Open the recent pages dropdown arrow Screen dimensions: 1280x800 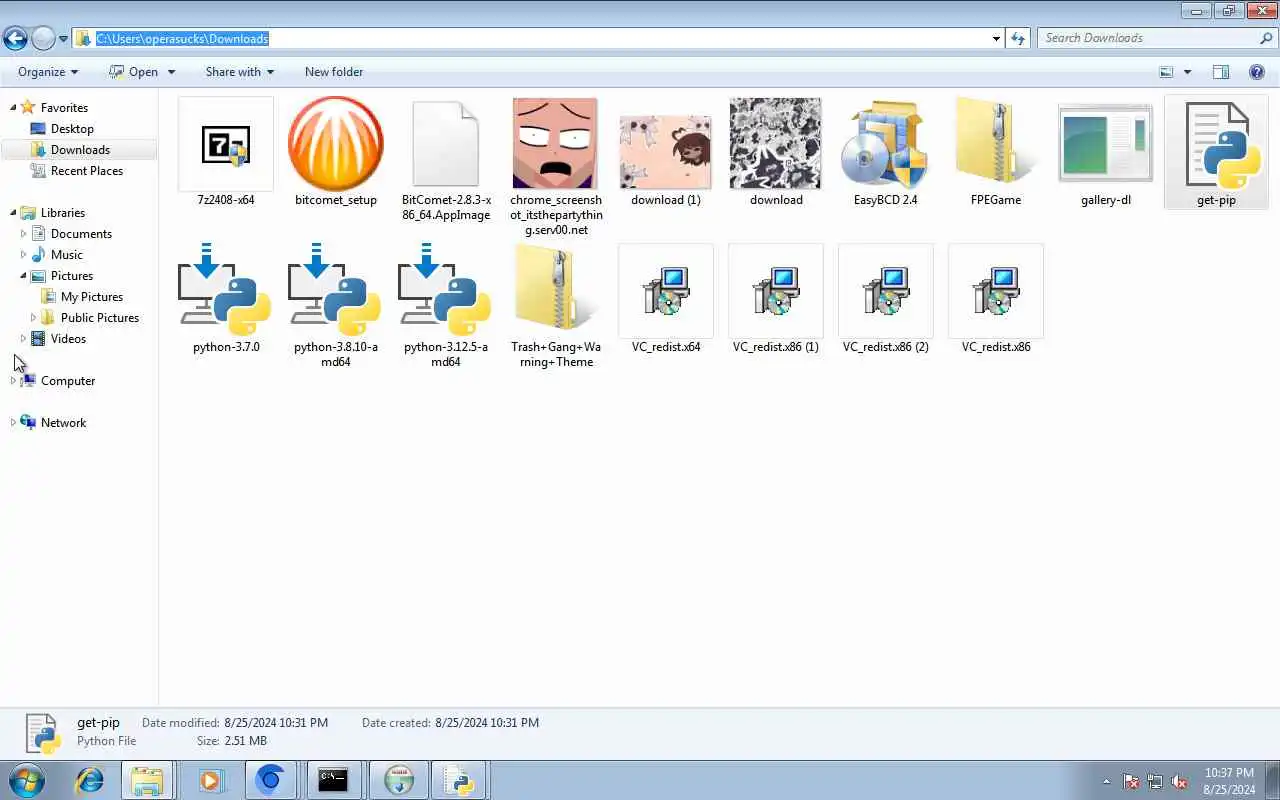pyautogui.click(x=63, y=39)
